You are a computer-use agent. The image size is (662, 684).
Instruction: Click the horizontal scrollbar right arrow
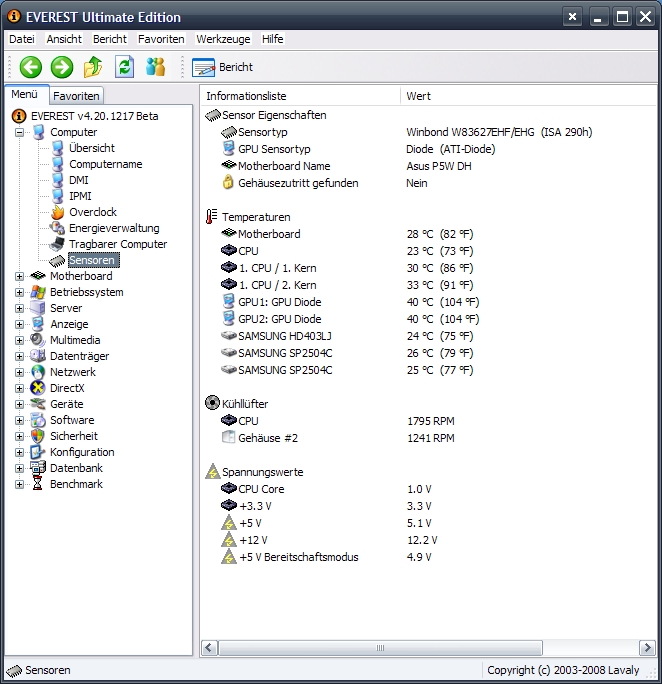click(647, 648)
